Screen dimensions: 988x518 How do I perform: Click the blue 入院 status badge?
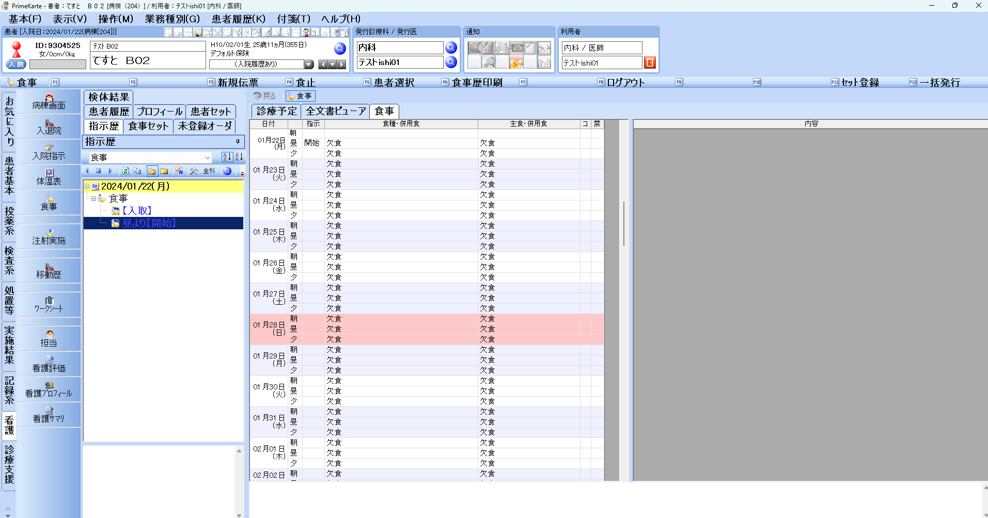tap(15, 64)
